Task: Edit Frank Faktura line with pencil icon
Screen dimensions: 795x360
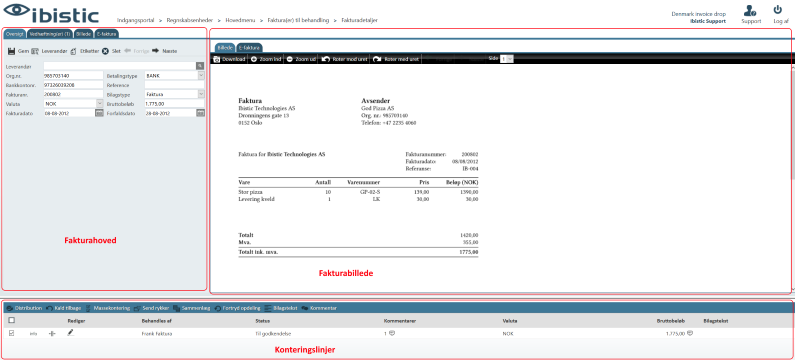Action: coord(70,333)
